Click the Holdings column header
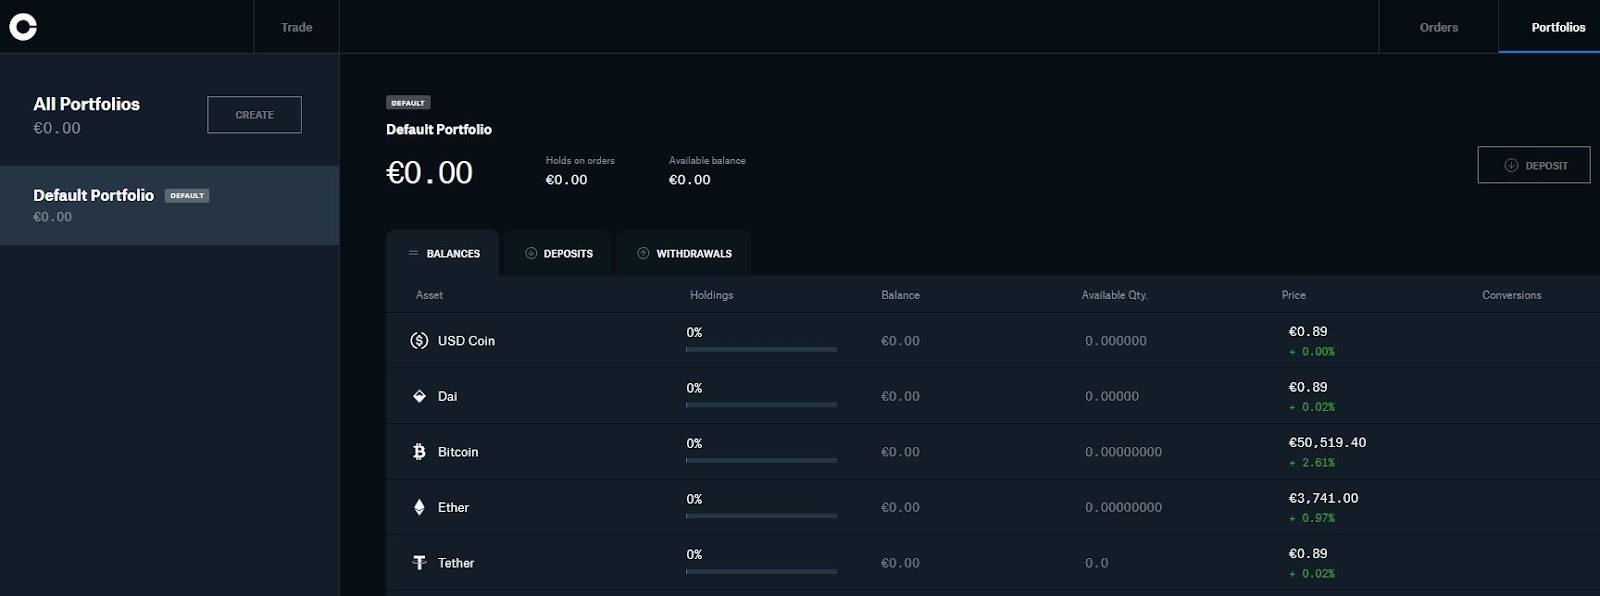Screen dimensions: 1600x596 [712, 295]
